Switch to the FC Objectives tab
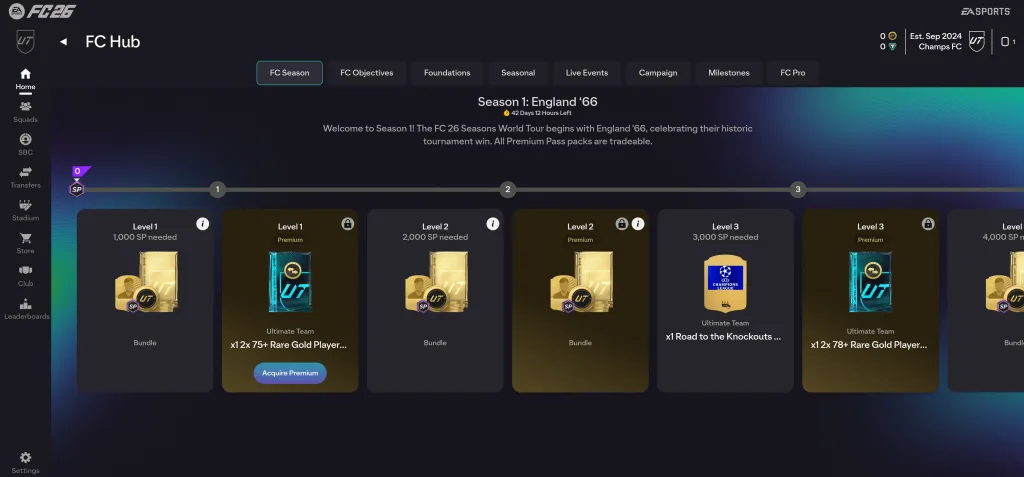This screenshot has width=1024, height=477. click(366, 73)
